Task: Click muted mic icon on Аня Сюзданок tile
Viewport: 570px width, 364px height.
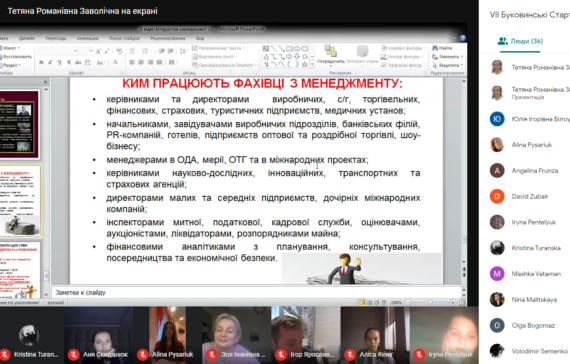Action: click(x=74, y=355)
